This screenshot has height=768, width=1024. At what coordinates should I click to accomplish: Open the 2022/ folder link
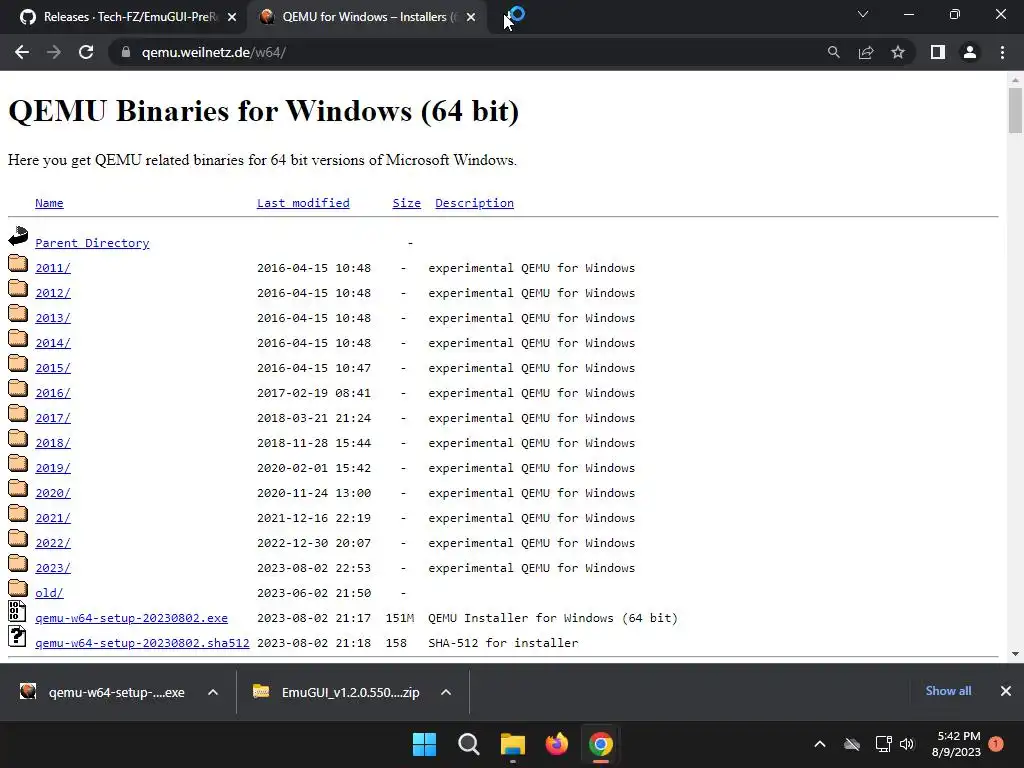click(53, 543)
